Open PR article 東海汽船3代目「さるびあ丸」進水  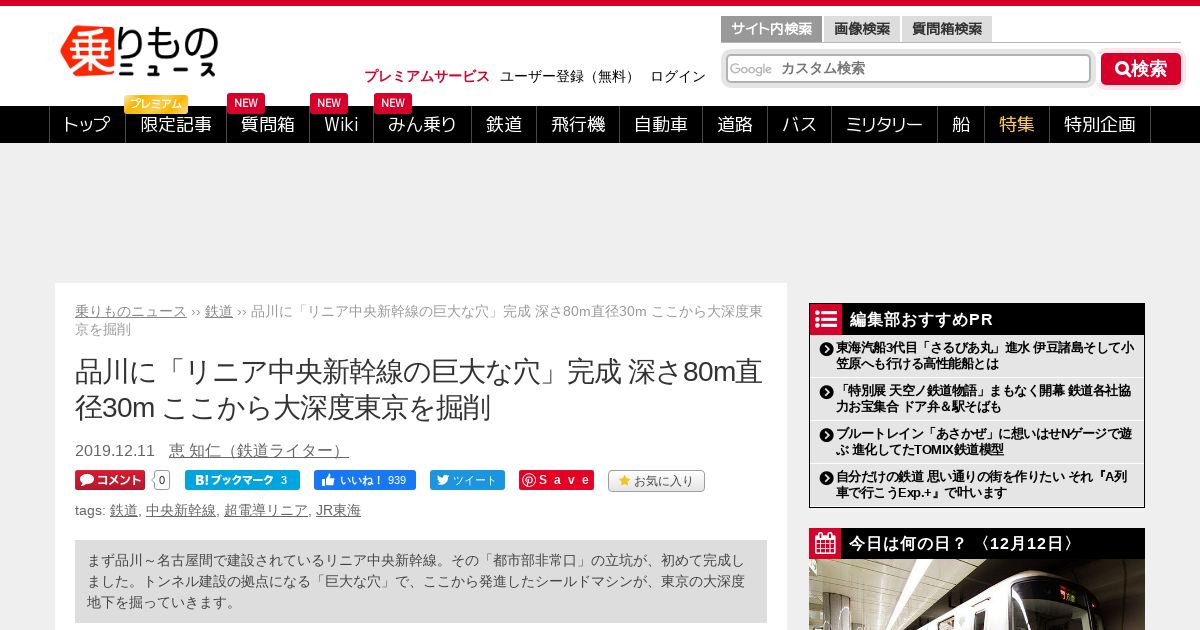click(x=985, y=355)
